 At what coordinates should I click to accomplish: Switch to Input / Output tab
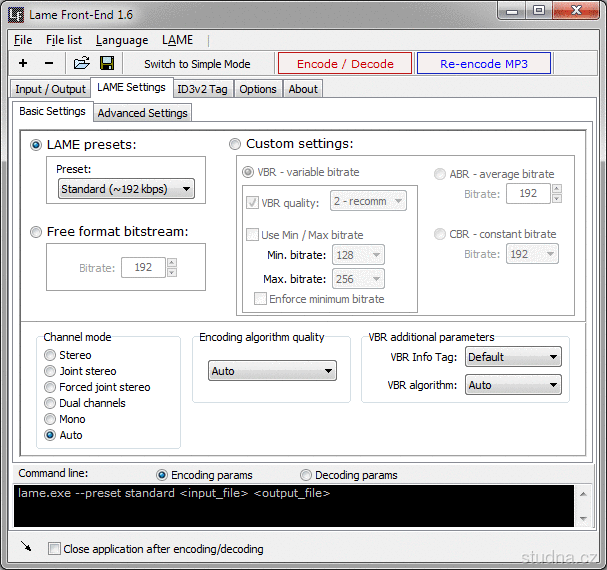coord(50,89)
